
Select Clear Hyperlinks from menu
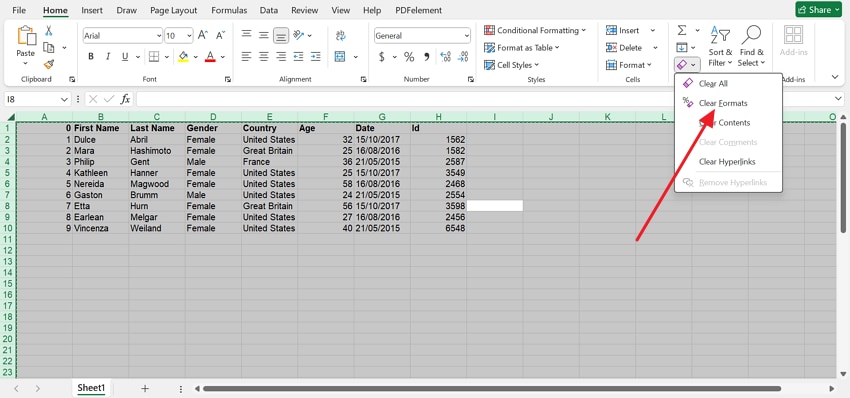(x=728, y=162)
